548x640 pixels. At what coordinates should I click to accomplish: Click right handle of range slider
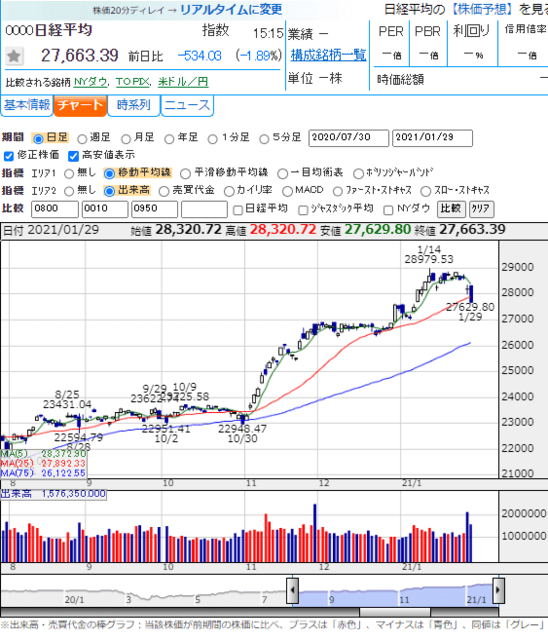tap(498, 590)
